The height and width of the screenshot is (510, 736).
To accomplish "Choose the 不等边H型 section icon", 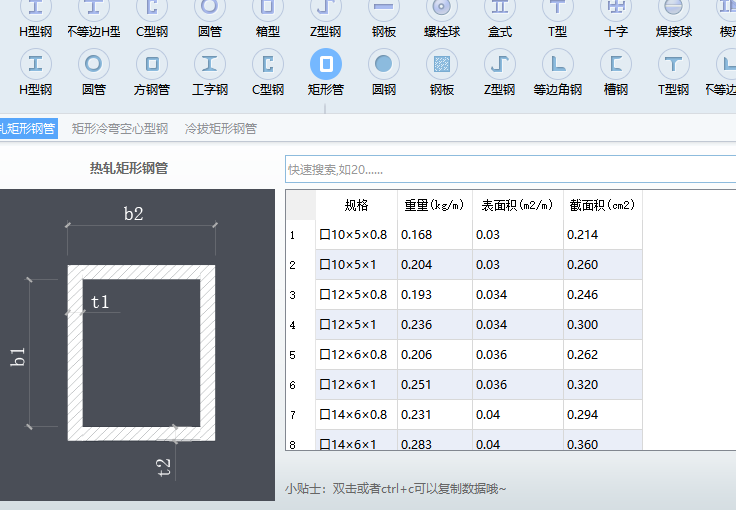I will [93, 8].
